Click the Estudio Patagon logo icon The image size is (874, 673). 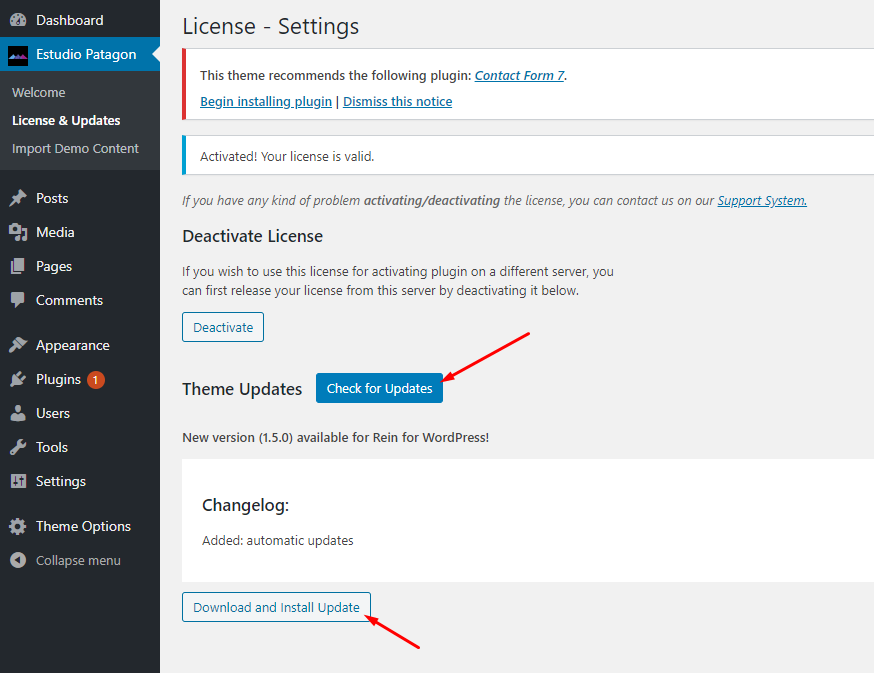coord(18,55)
